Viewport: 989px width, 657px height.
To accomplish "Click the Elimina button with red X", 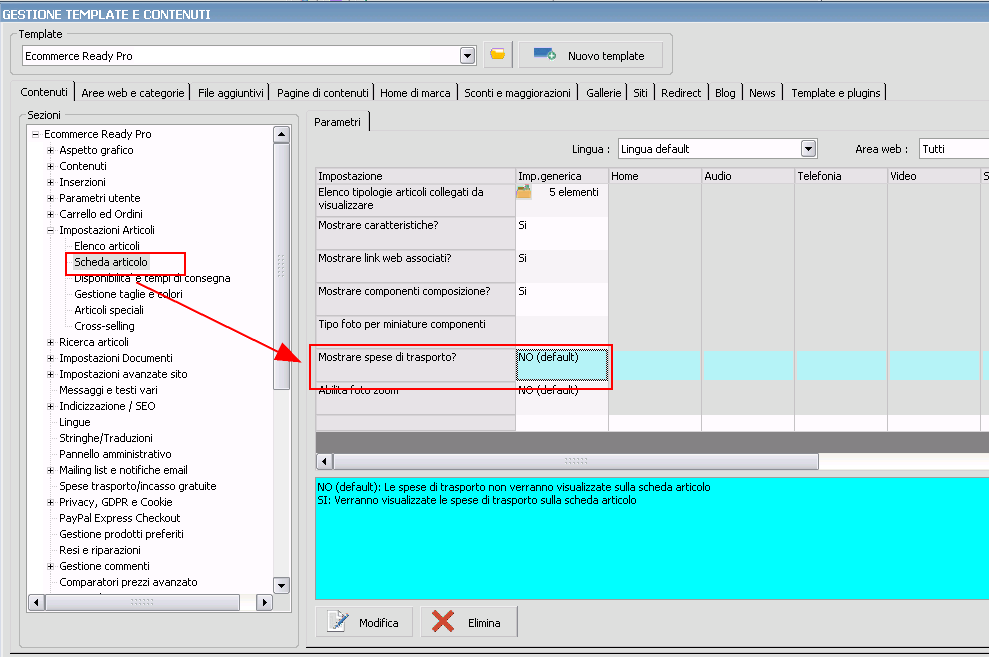I will point(469,622).
